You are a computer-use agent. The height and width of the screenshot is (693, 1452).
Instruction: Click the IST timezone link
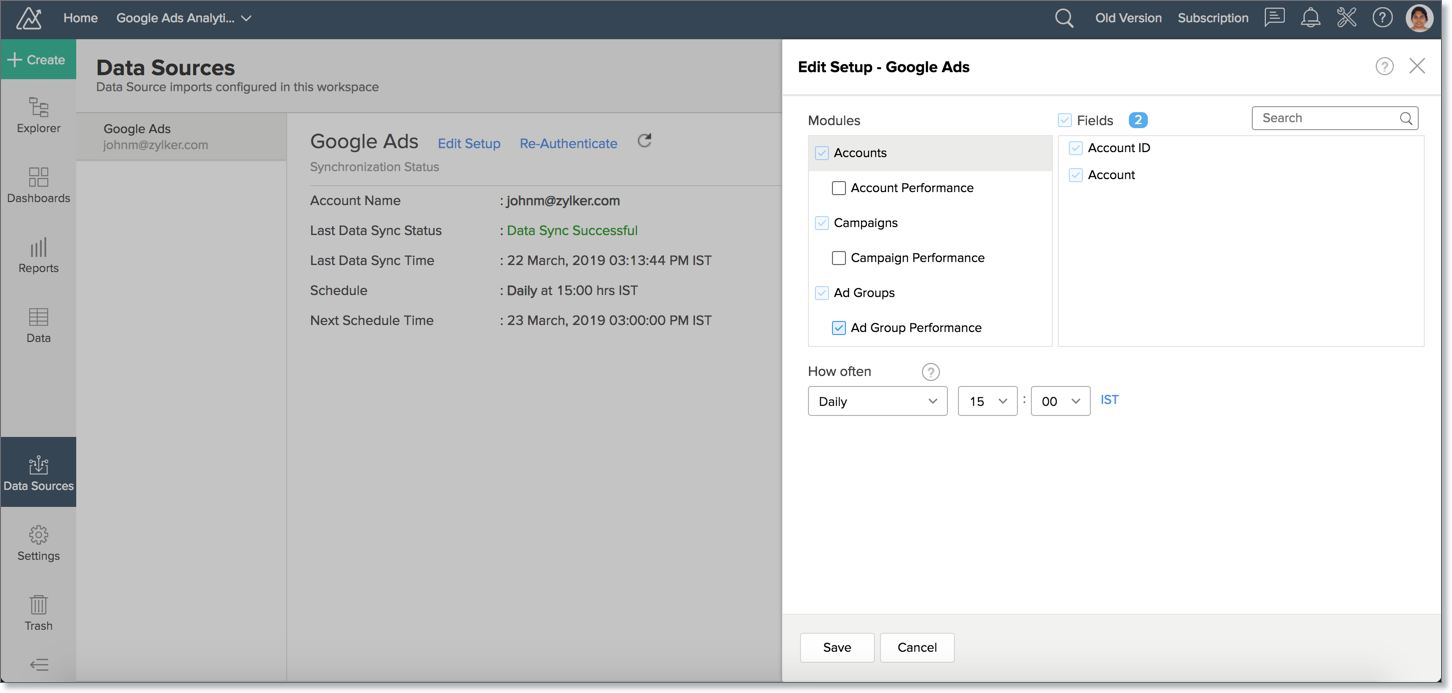[1109, 400]
